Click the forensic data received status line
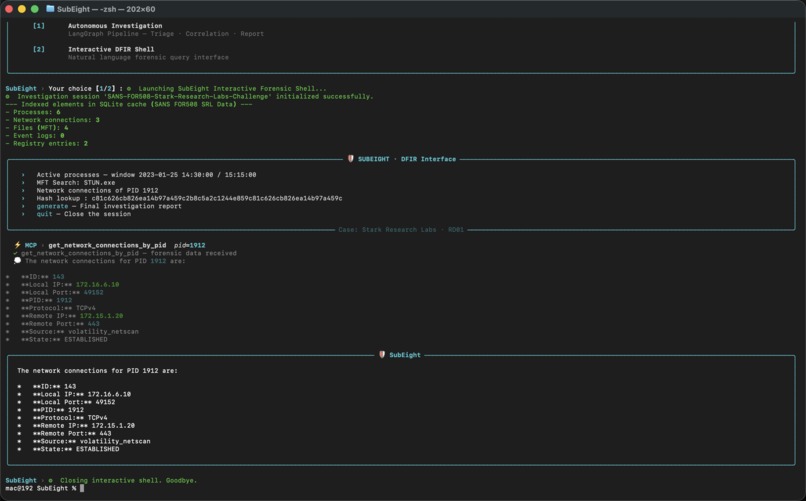The image size is (806, 501). click(129, 253)
